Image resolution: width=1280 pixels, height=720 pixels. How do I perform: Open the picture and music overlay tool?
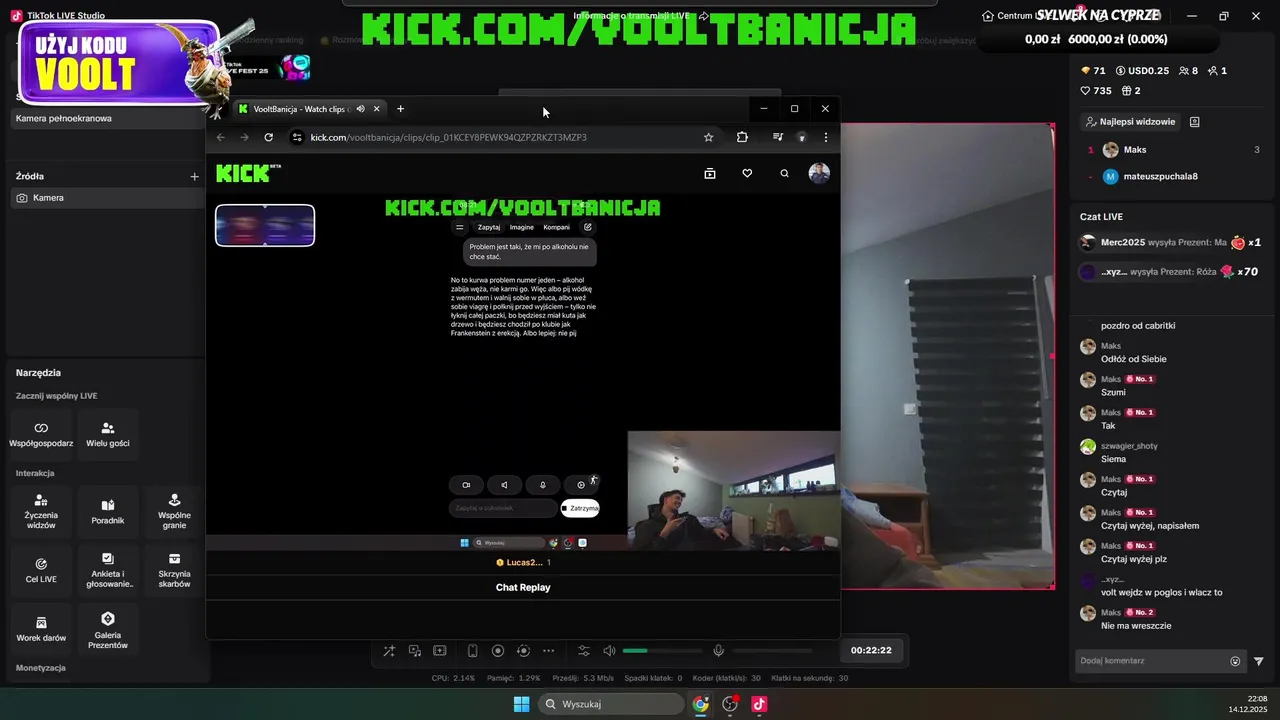point(414,651)
